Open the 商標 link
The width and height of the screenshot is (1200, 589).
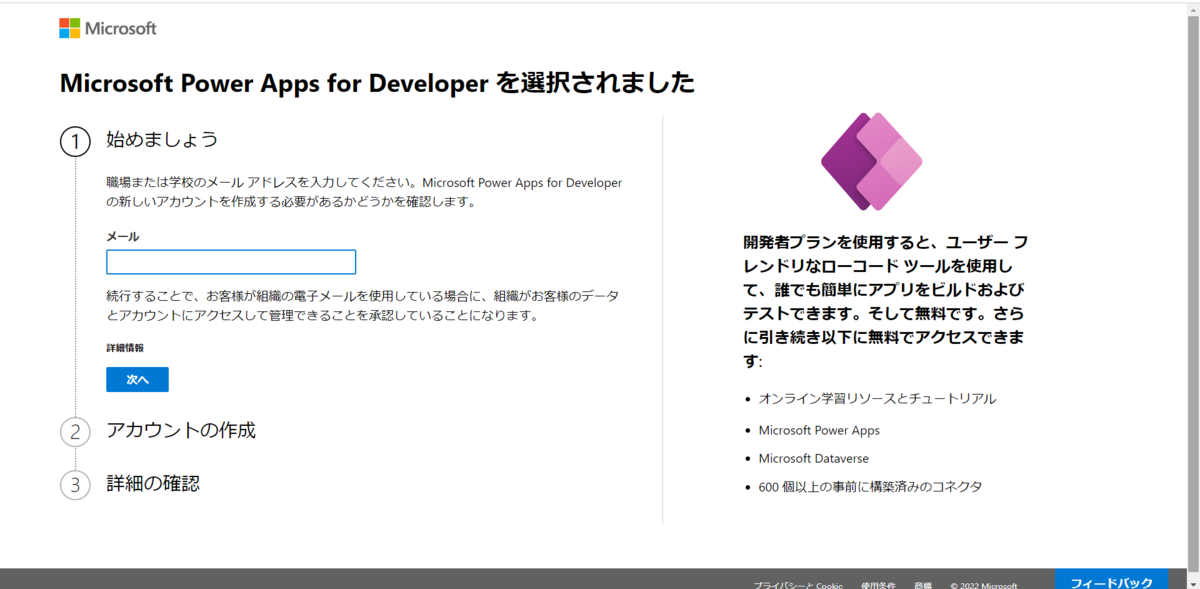point(925,584)
